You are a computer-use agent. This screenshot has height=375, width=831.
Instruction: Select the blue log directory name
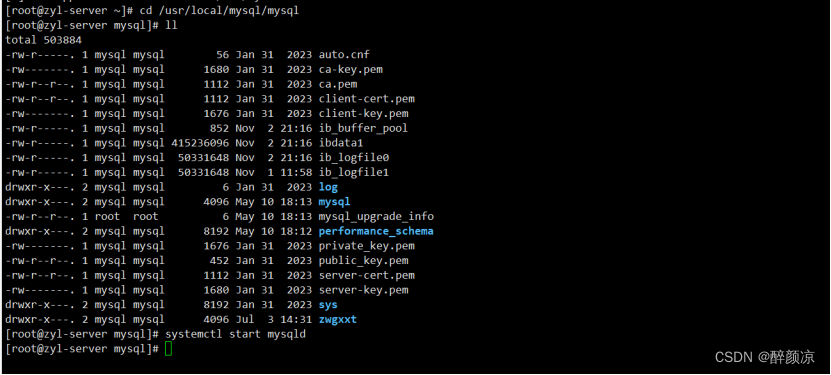328,187
